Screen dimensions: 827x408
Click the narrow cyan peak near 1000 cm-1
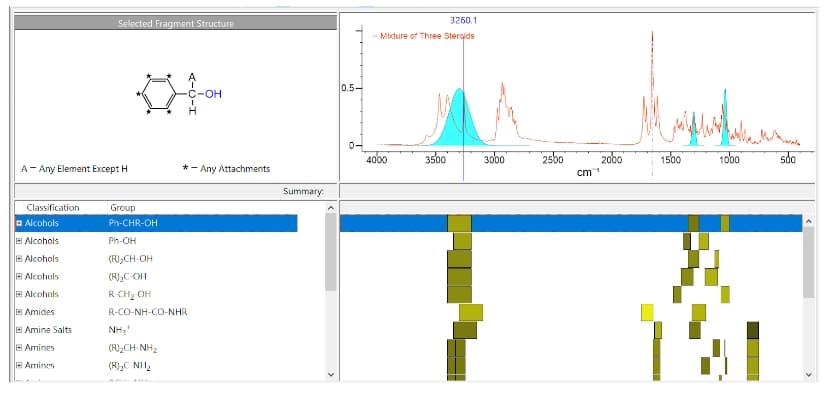click(x=725, y=120)
